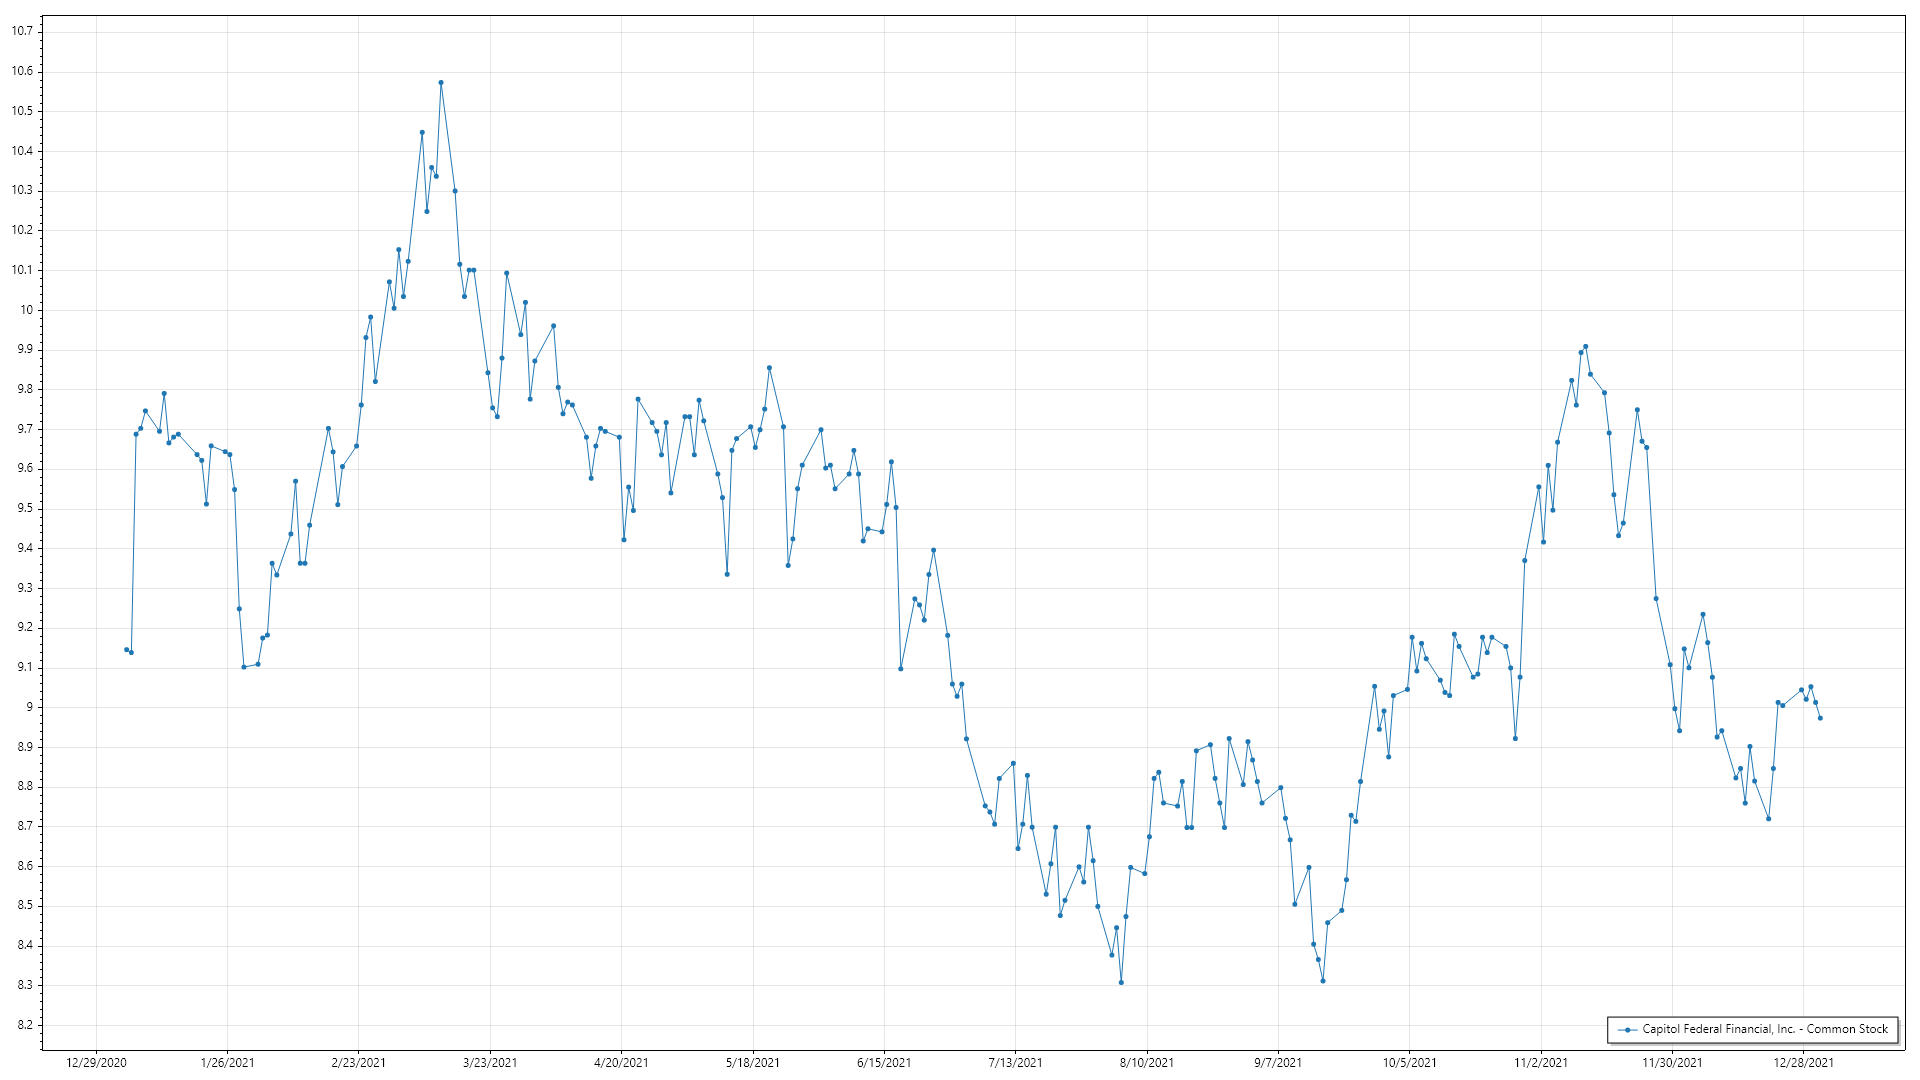
Task: Click the lowest August data point near 8.31
Action: click(x=1121, y=983)
